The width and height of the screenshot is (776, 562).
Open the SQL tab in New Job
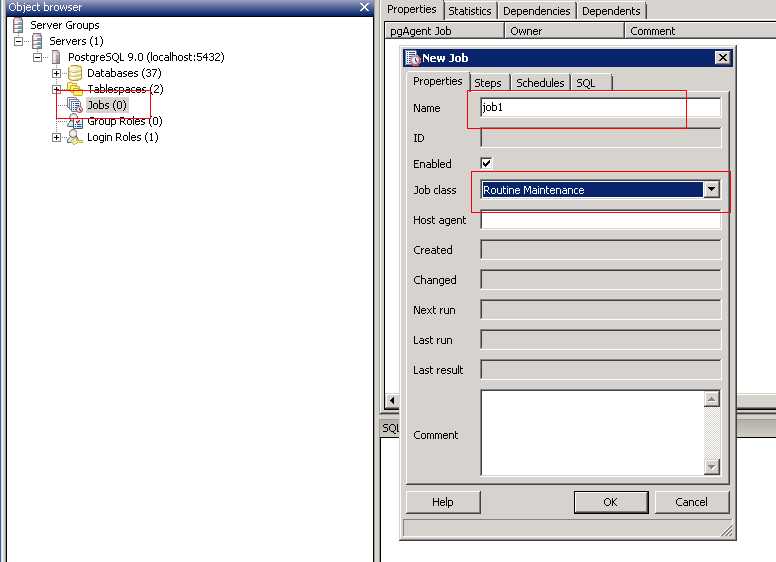point(591,83)
